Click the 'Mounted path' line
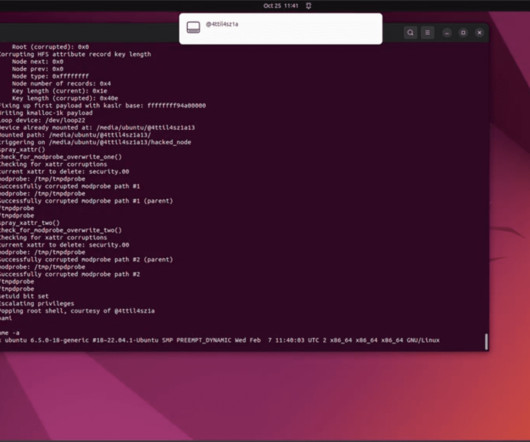Screen dimensions: 530x442 75,135
